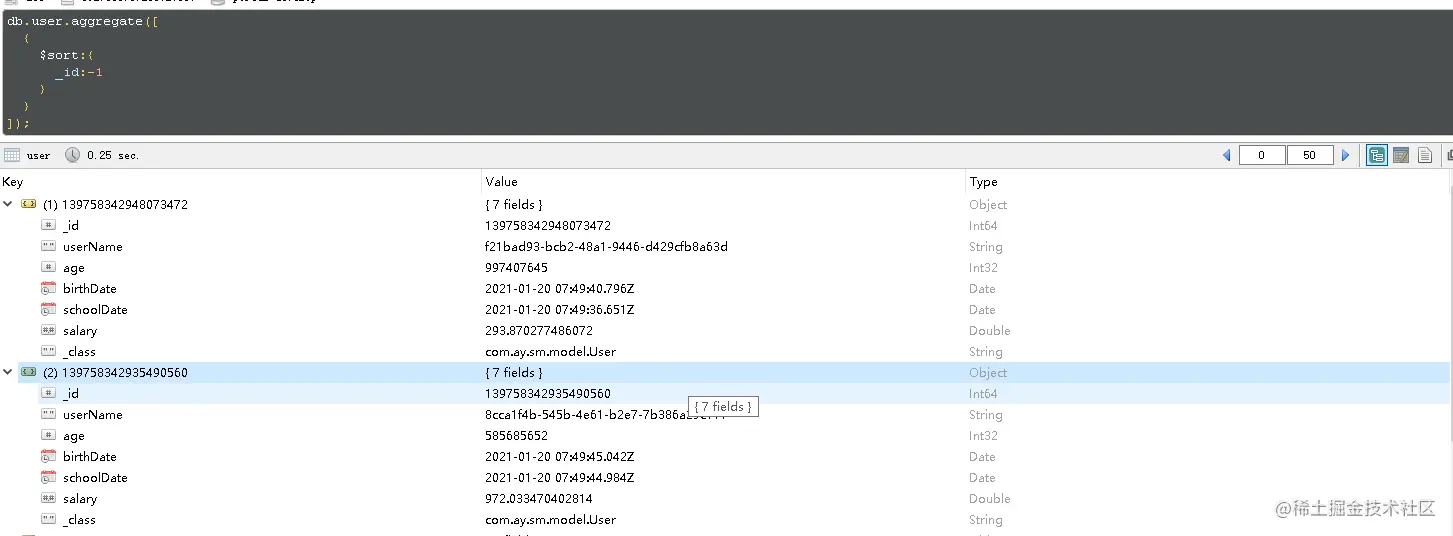Go to previous page of results

tap(1227, 155)
